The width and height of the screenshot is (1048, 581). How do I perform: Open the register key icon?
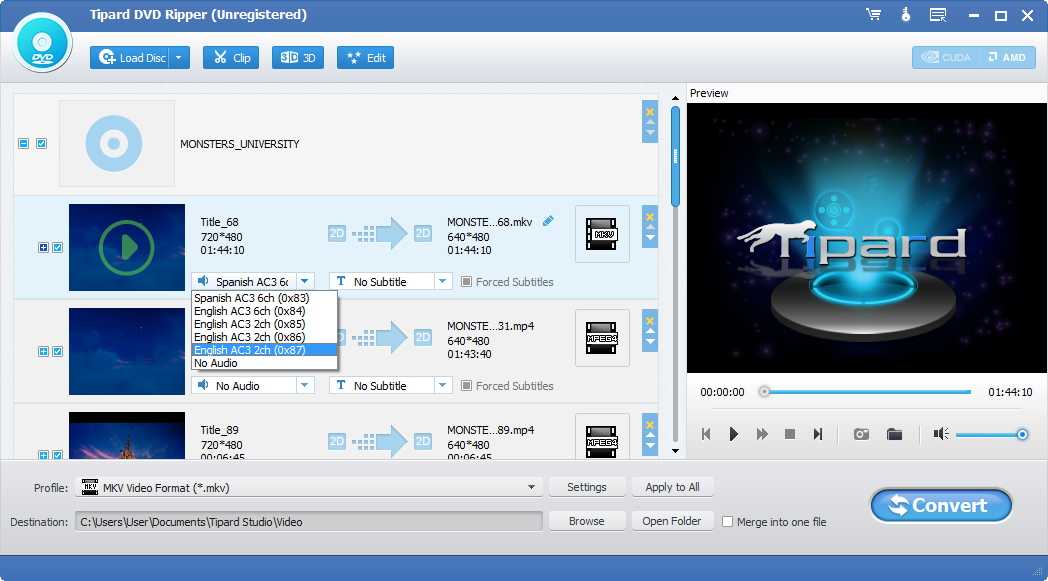coord(905,15)
